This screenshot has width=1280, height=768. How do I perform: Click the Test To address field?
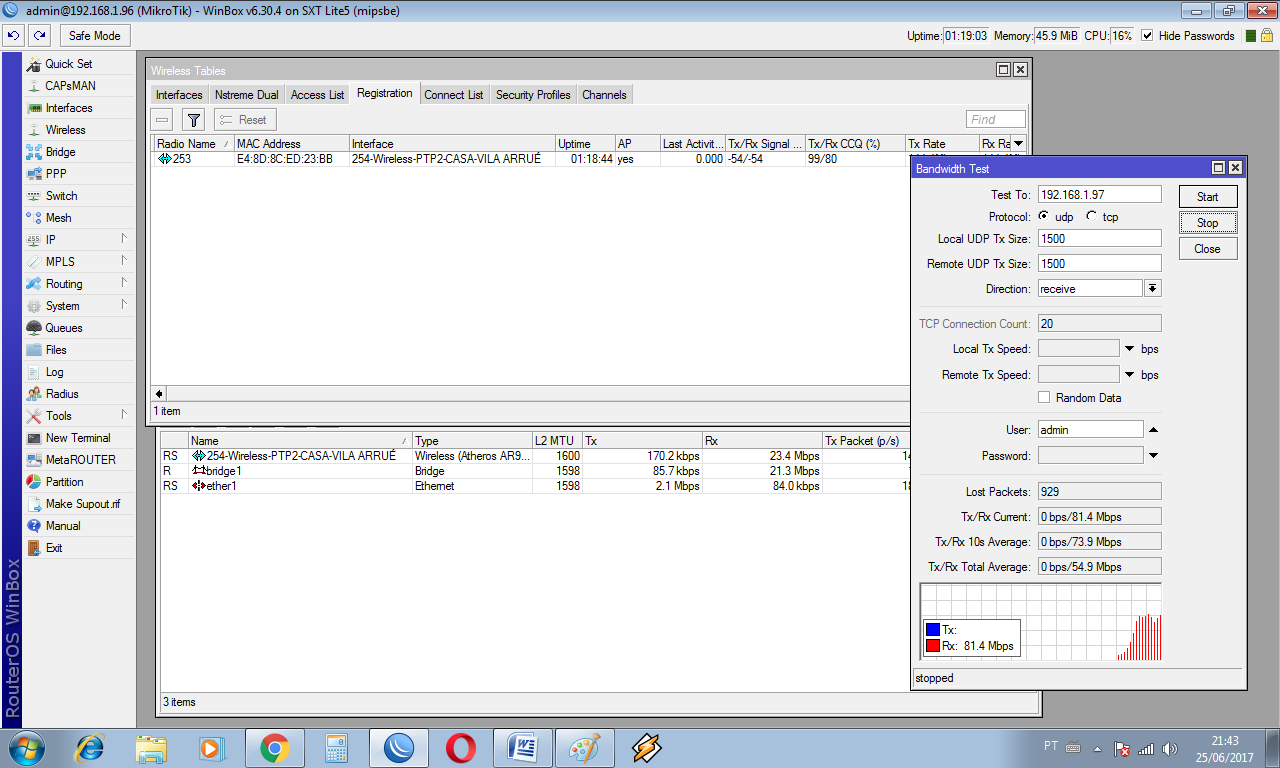(1100, 195)
